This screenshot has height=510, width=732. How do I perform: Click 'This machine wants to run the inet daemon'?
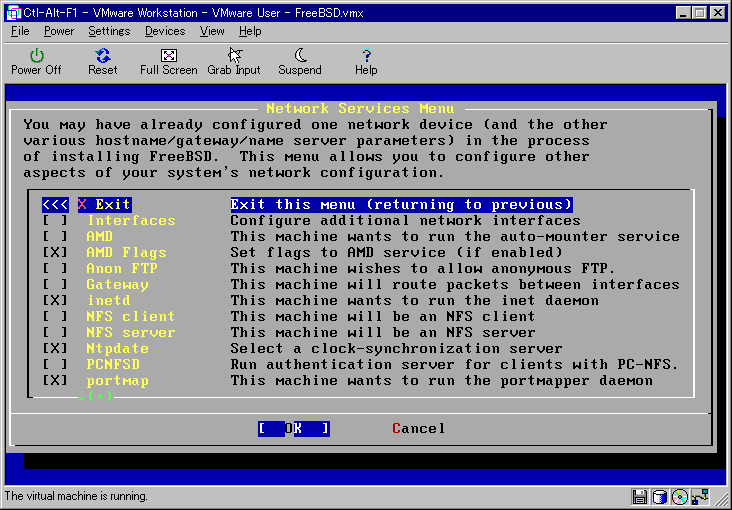pos(414,300)
